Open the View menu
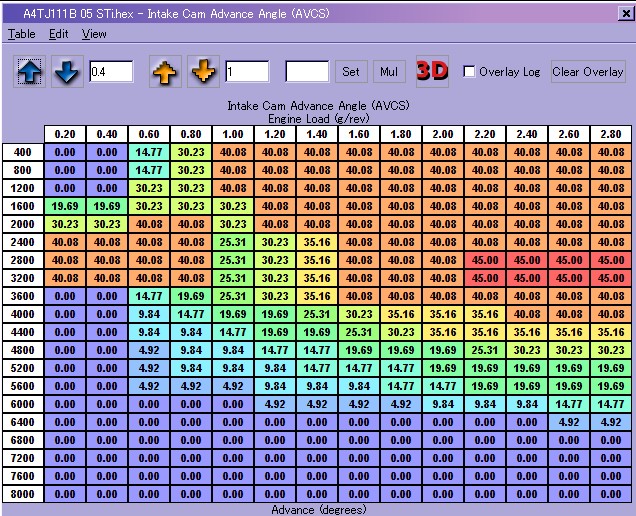Image resolution: width=636 pixels, height=516 pixels. 94,34
